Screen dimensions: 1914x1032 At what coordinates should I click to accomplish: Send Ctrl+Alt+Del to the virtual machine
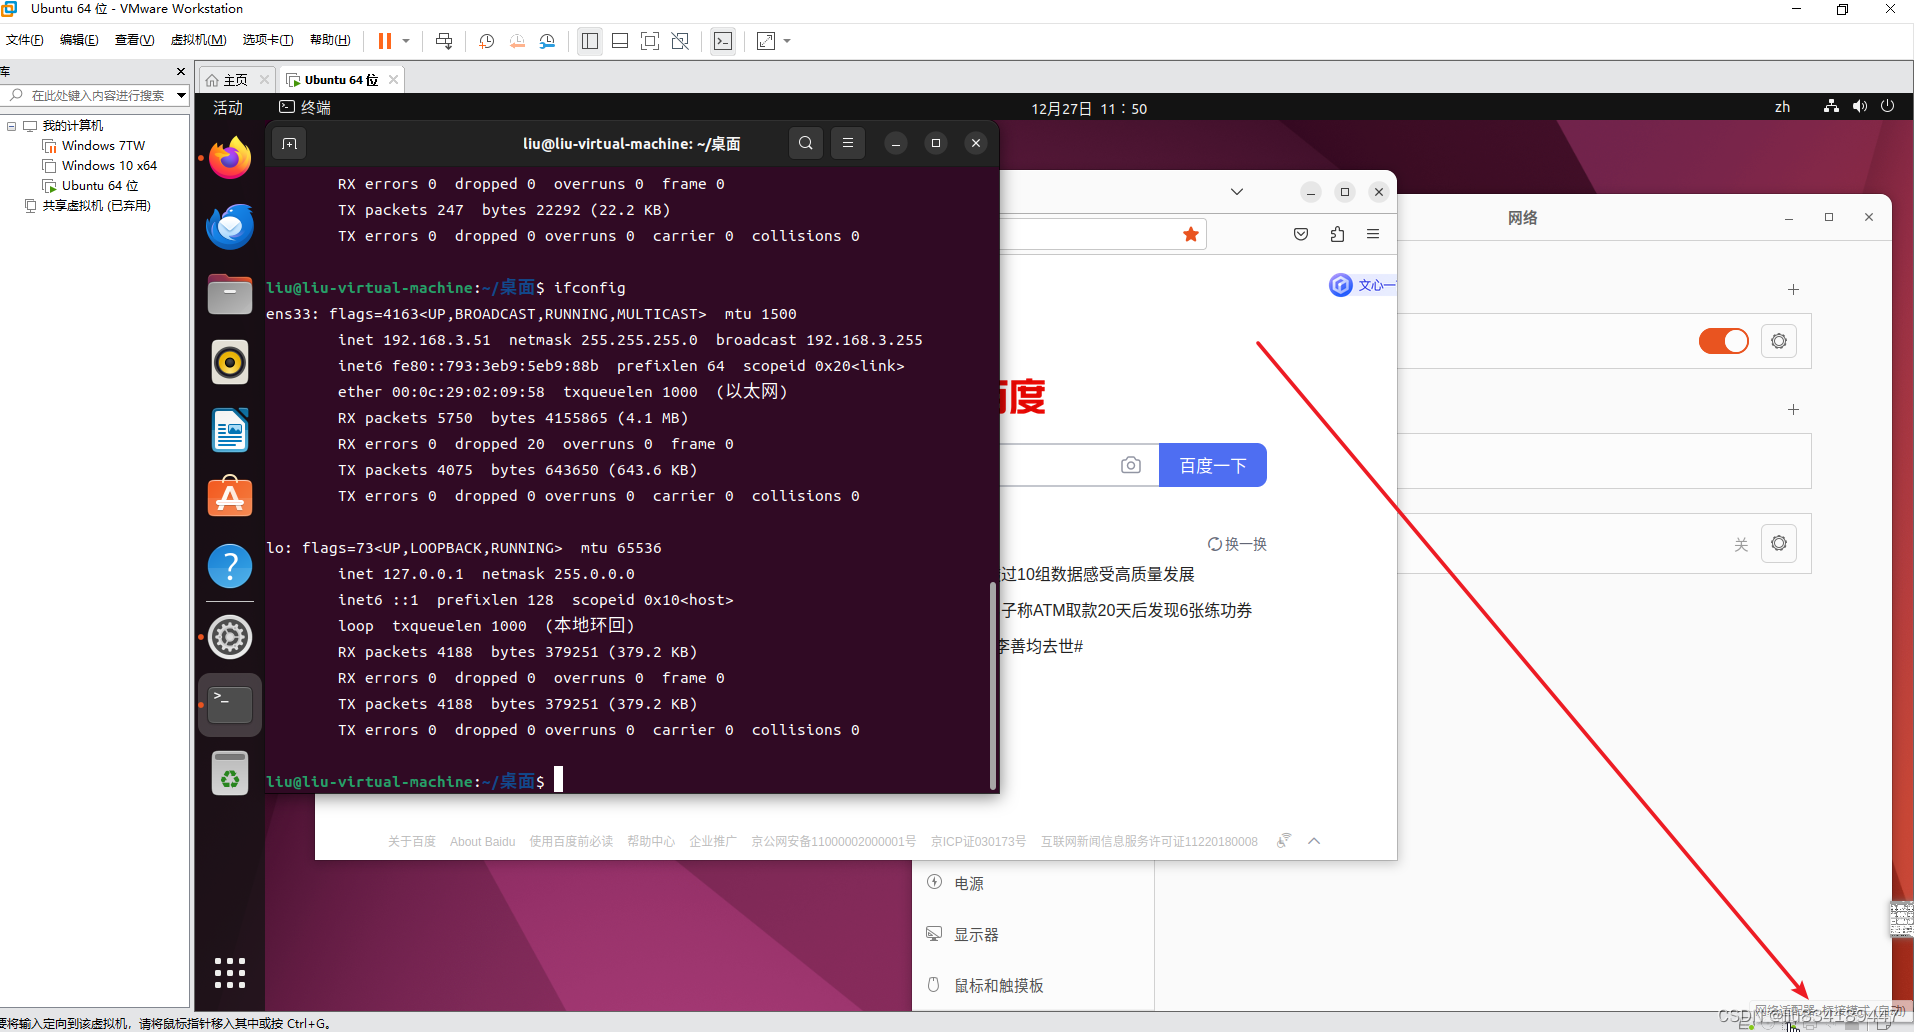tap(444, 41)
